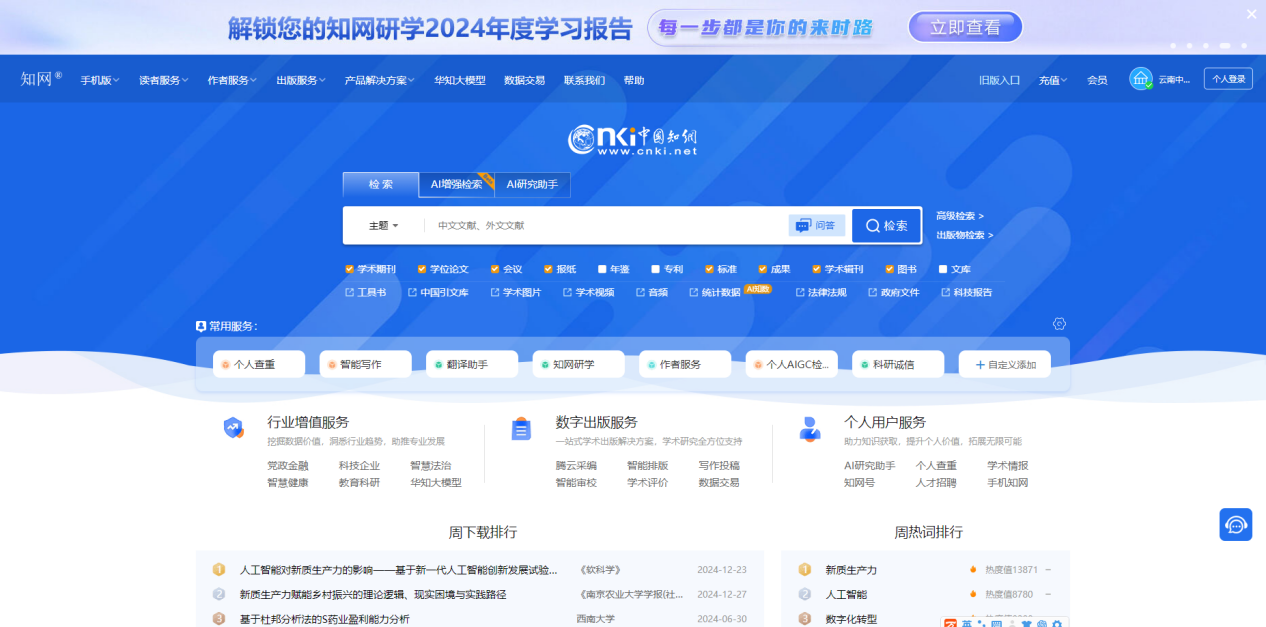Enable the 年鉴 checkbox
The image size is (1266, 627).
coord(602,269)
